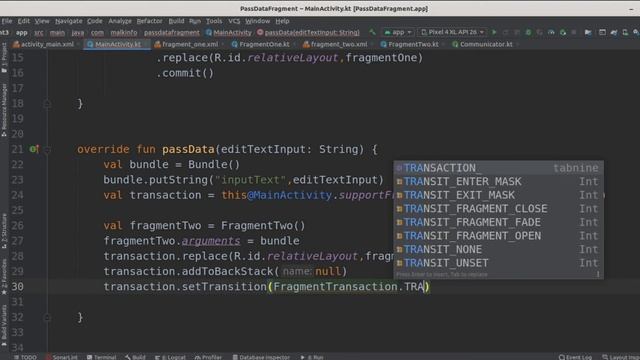Choose TRANSIT_UNSET from completion list
This screenshot has height=360, width=640.
point(498,263)
